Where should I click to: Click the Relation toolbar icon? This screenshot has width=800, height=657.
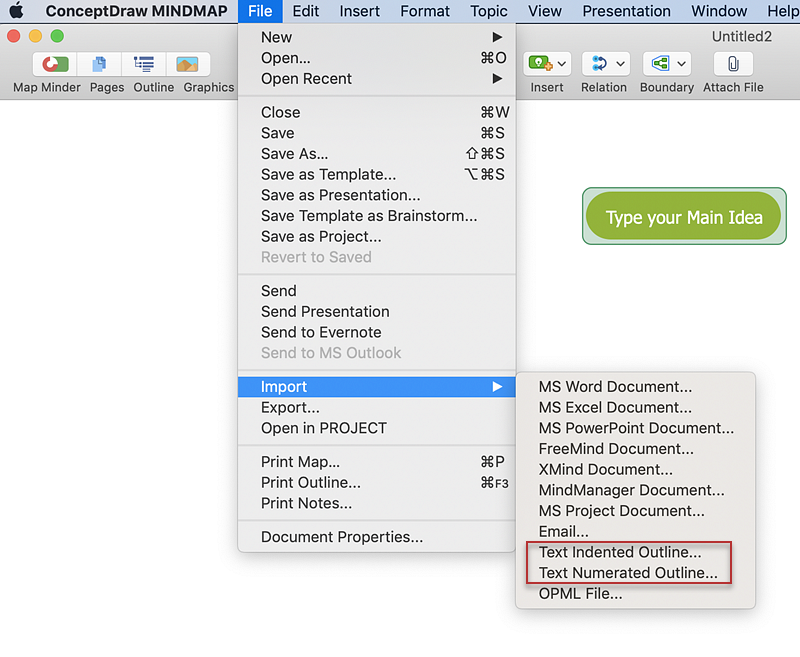[599, 64]
